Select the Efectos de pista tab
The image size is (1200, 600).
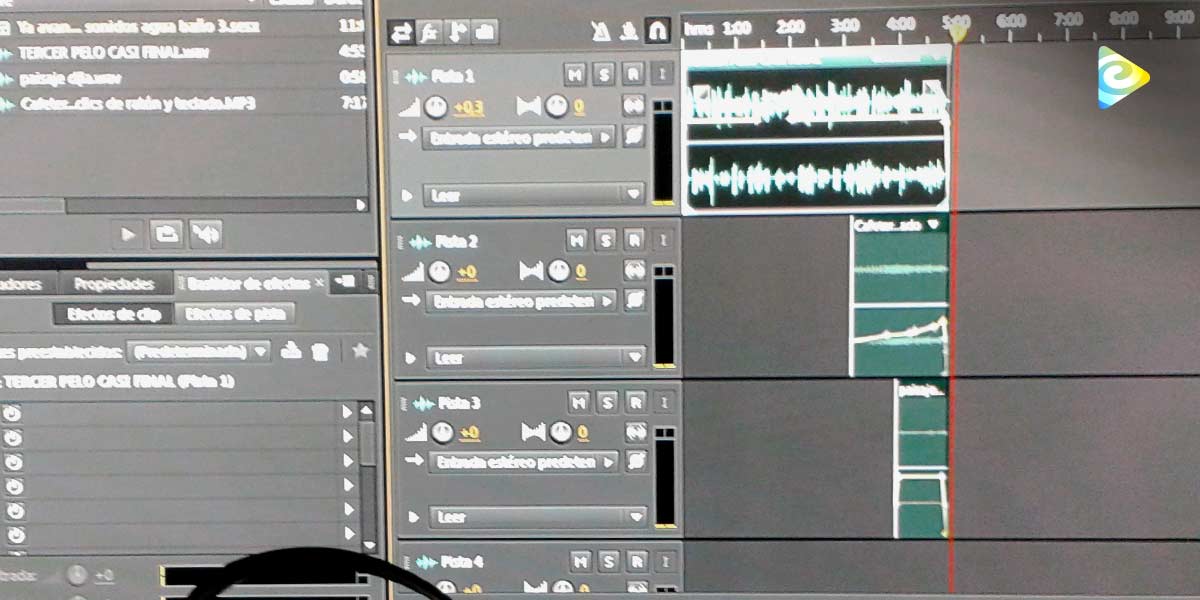(235, 314)
